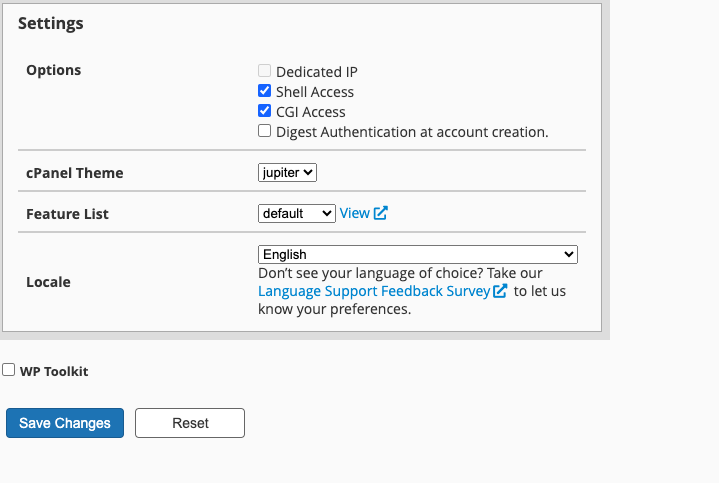Follow the Language Support Feedback Survey link
Screen dimensions: 719x483
(x=374, y=291)
